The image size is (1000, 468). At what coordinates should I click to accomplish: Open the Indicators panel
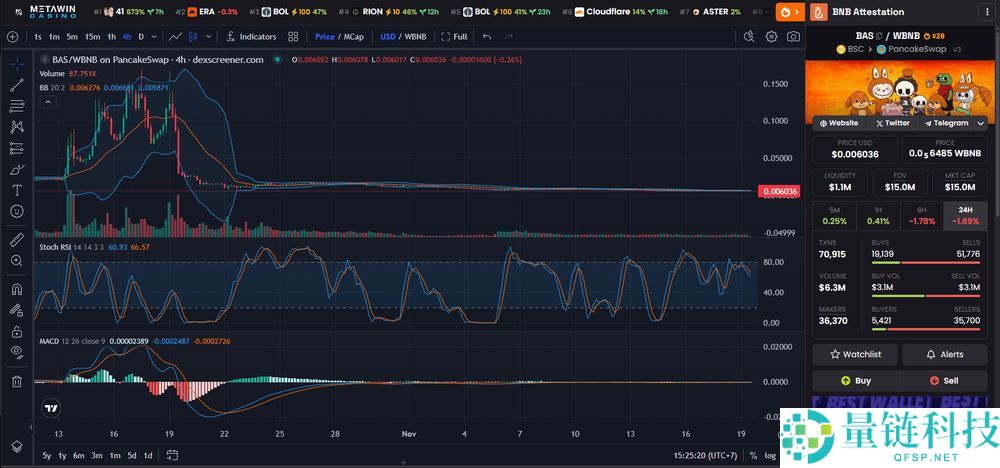(x=251, y=36)
